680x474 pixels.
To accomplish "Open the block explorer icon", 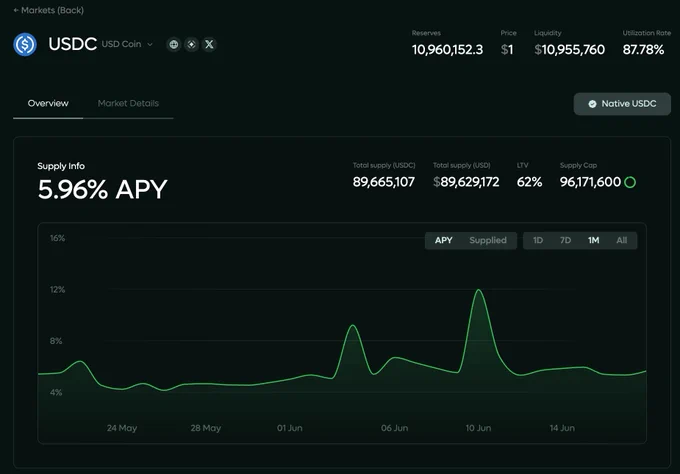I will [x=191, y=44].
